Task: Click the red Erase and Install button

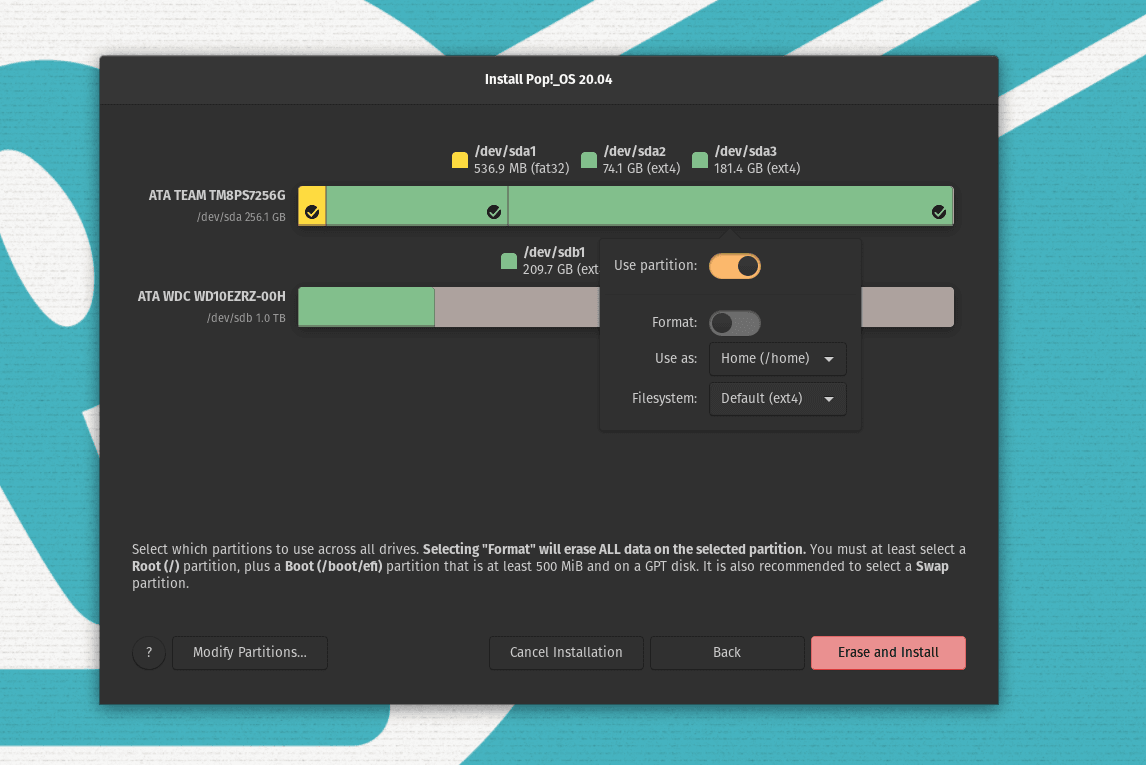Action: click(x=888, y=653)
